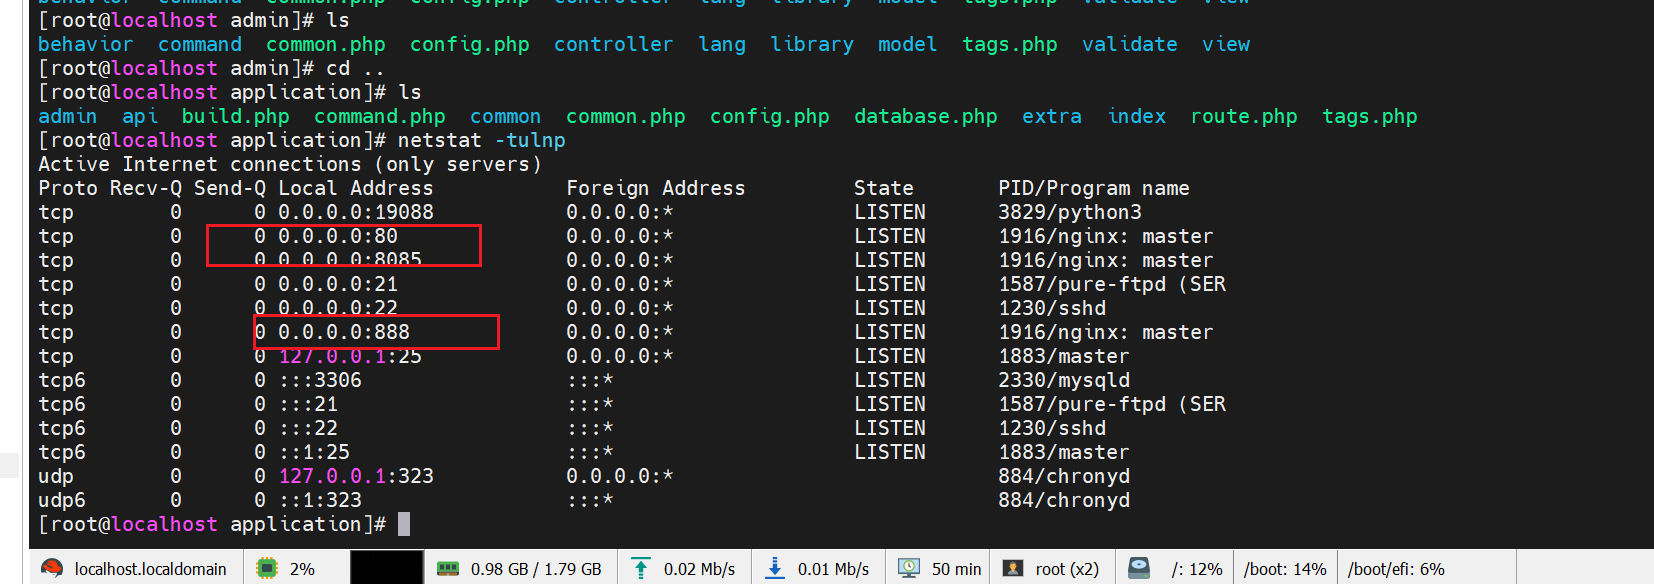Viewport: 1654px width, 584px height.
Task: Place cursor at the final terminal prompt
Action: point(404,524)
